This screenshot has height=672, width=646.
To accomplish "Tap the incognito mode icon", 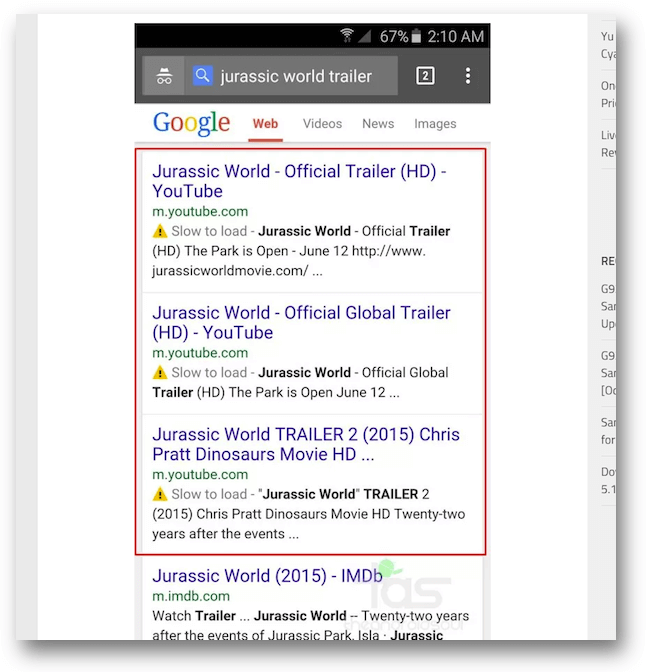I will click(164, 76).
